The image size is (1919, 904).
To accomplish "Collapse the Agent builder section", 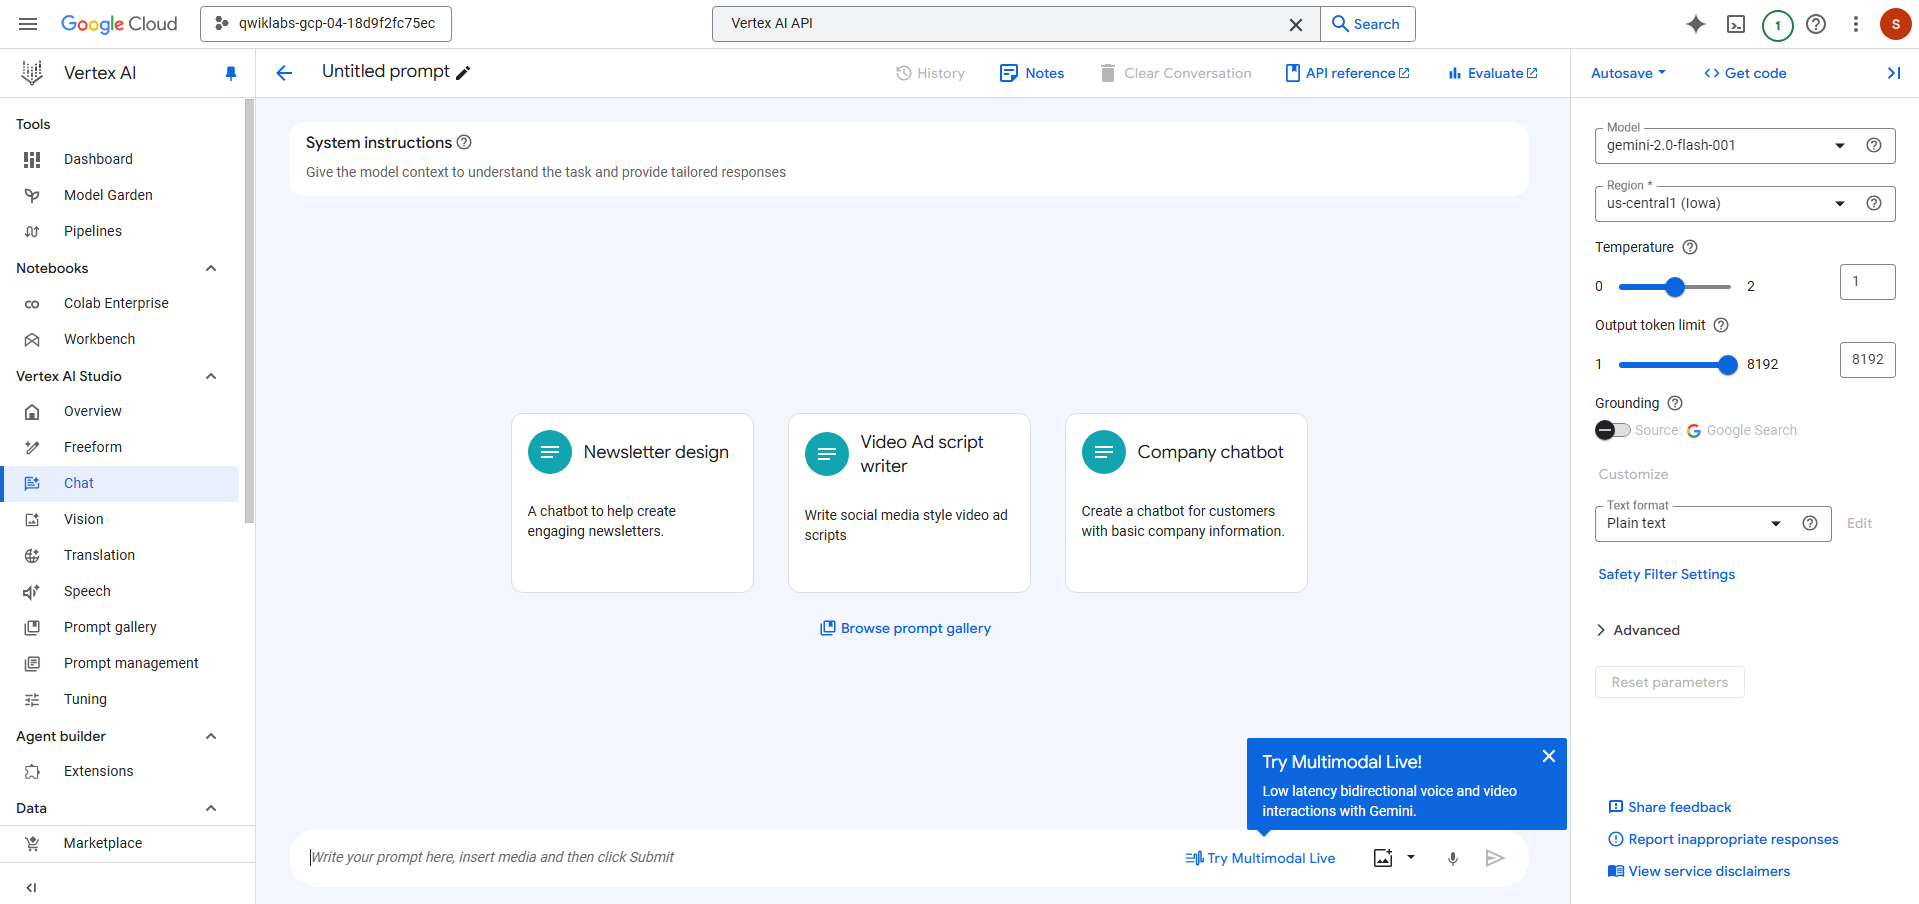I will point(211,736).
